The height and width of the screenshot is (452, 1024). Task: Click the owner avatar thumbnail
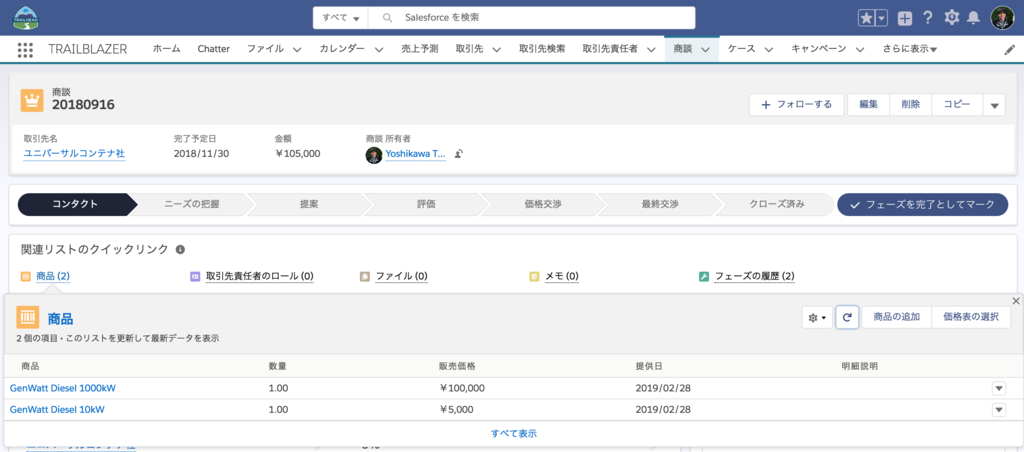click(x=374, y=155)
